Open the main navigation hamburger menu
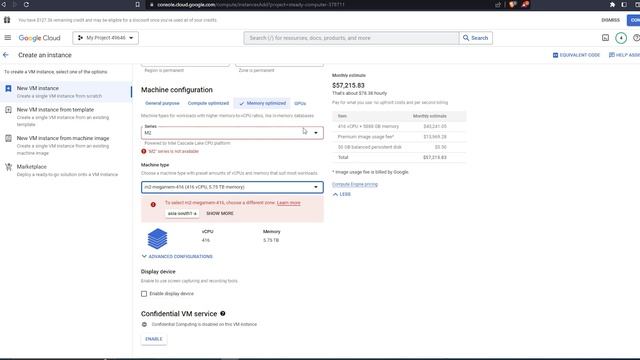The height and width of the screenshot is (360, 640). [8, 38]
